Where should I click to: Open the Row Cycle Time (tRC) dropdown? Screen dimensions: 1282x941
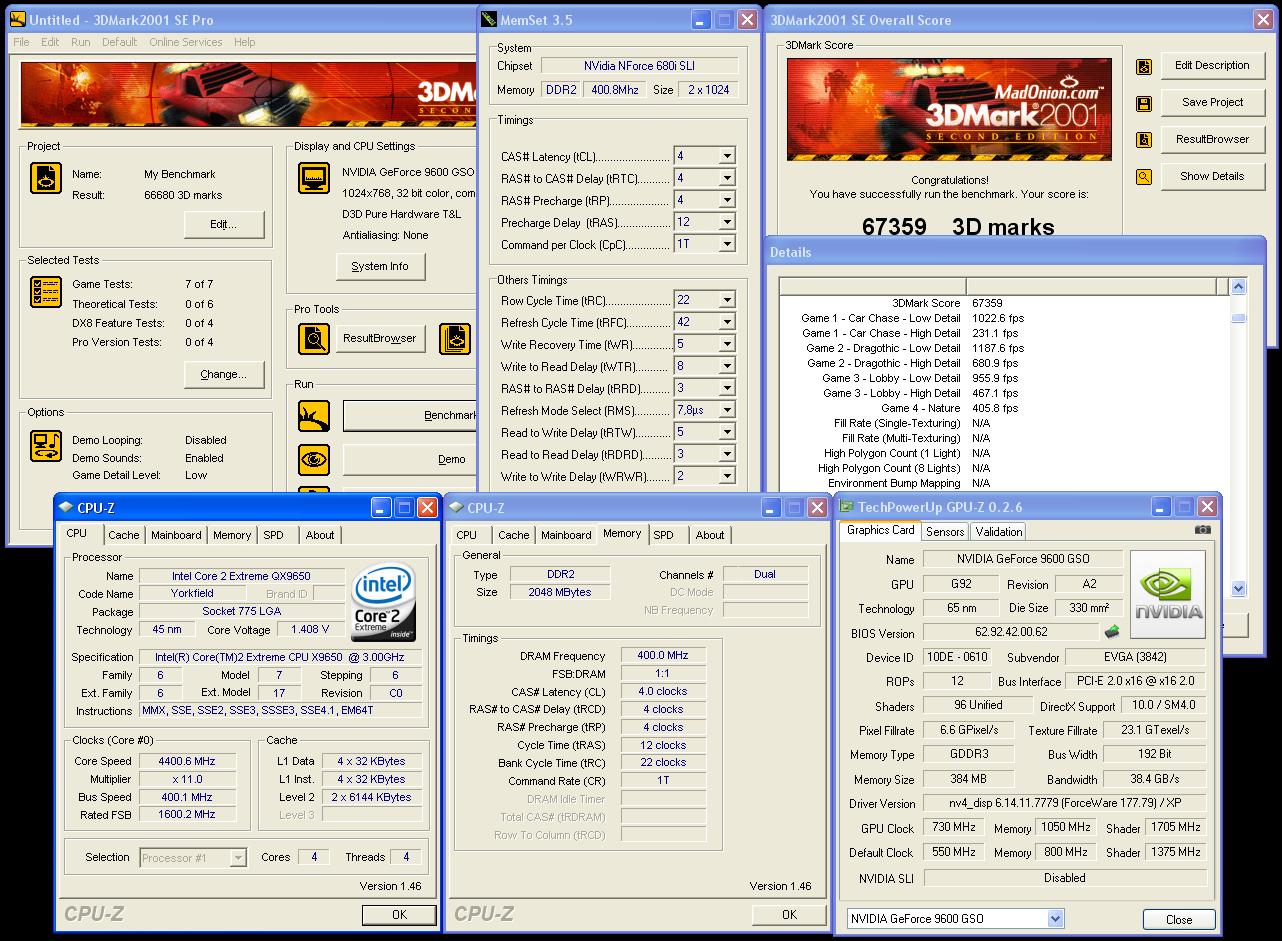tap(727, 300)
